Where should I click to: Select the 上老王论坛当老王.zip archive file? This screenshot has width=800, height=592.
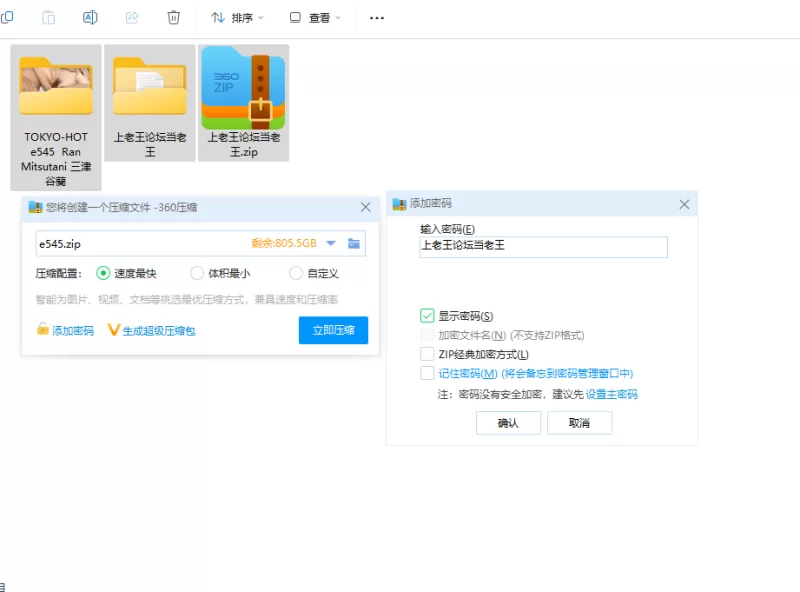(243, 103)
